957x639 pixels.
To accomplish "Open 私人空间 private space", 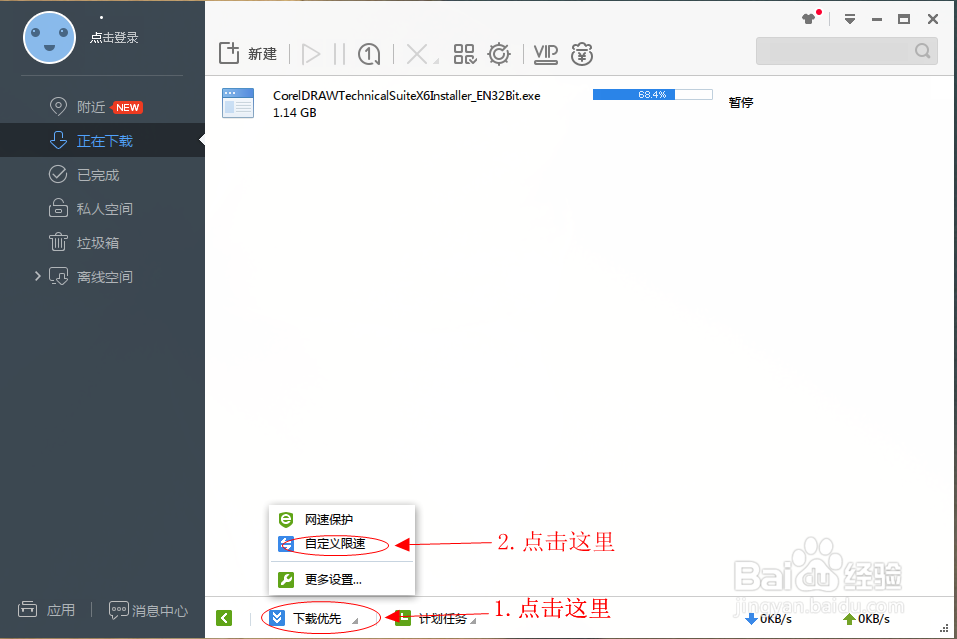I will [90, 209].
